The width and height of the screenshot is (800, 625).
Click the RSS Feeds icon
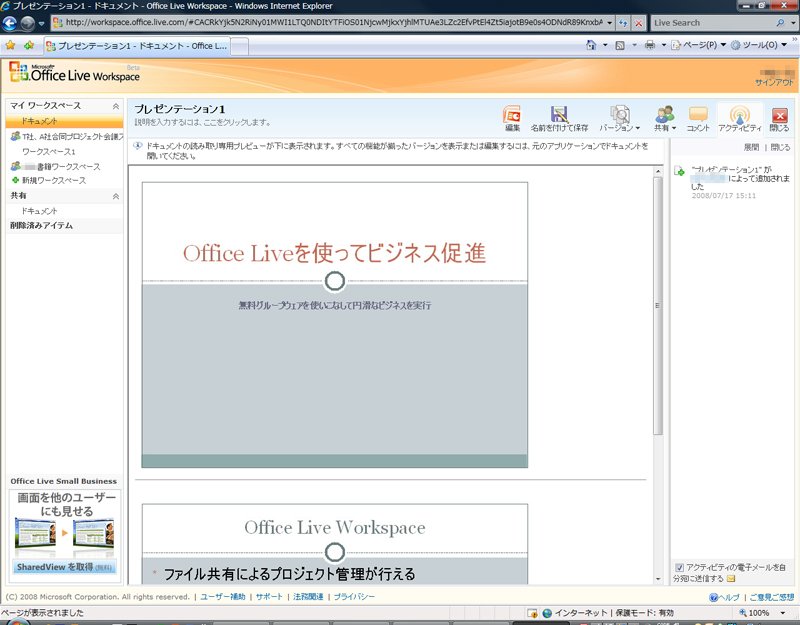[x=620, y=45]
